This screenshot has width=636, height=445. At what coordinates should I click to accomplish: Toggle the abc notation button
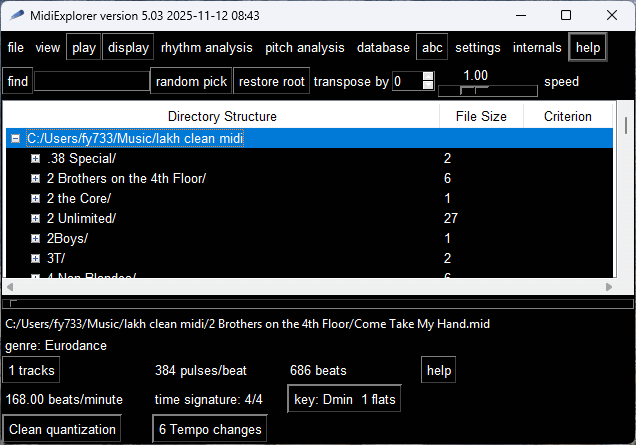[x=432, y=47]
